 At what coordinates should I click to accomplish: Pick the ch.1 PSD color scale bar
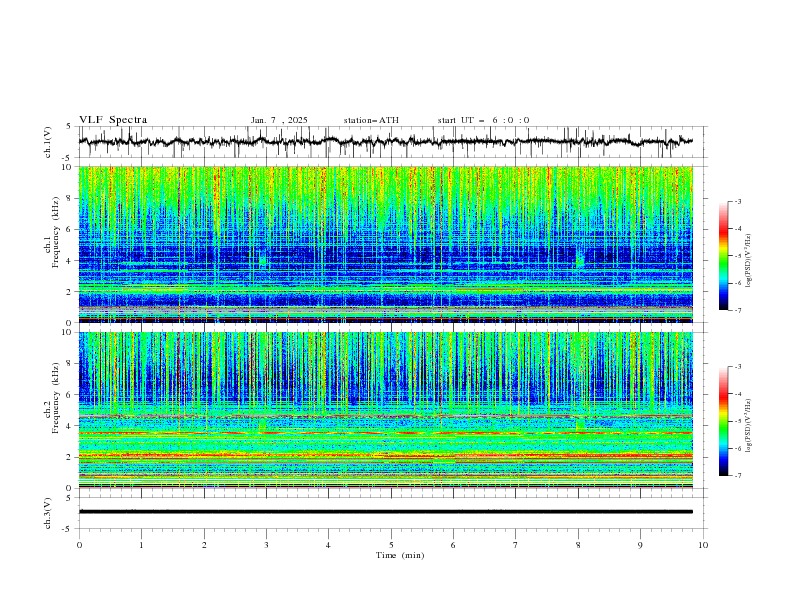(723, 256)
